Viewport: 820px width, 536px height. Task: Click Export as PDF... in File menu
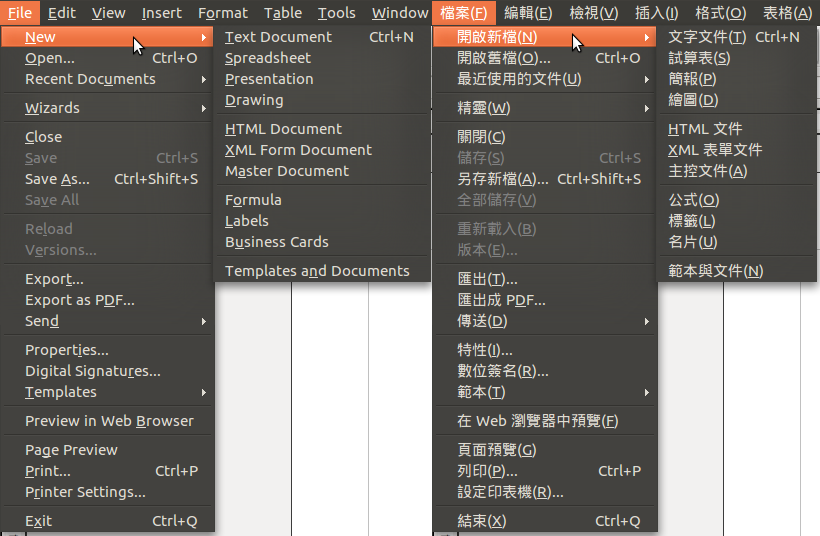click(79, 300)
